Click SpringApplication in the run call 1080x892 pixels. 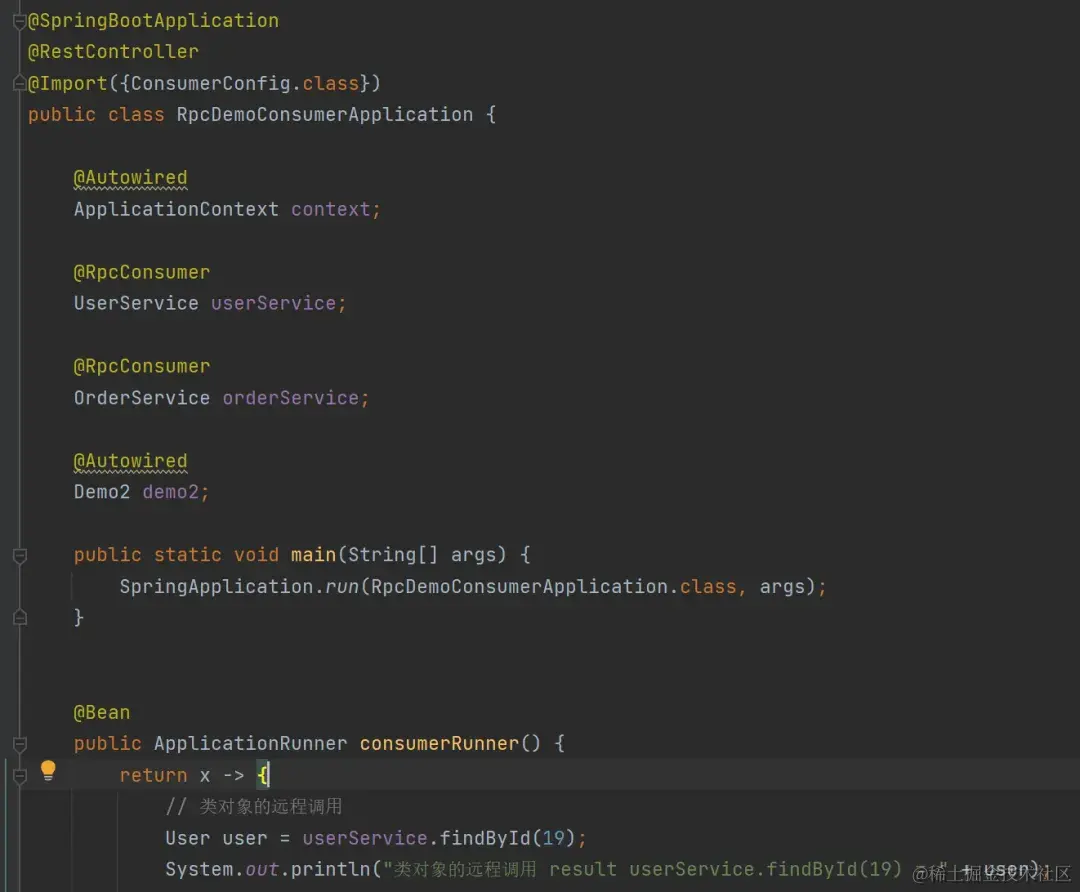216,587
